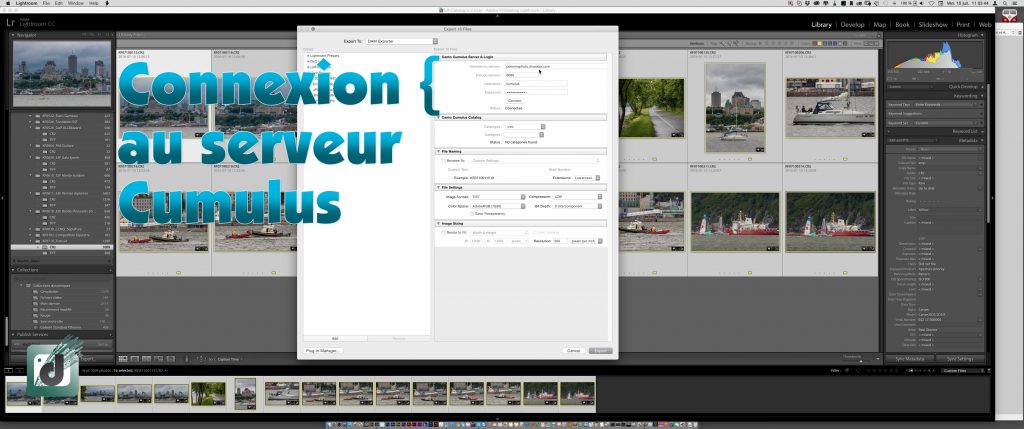Image resolution: width=1024 pixels, height=429 pixels.
Task: Enable Save Transparency checkbox
Action: pos(472,214)
